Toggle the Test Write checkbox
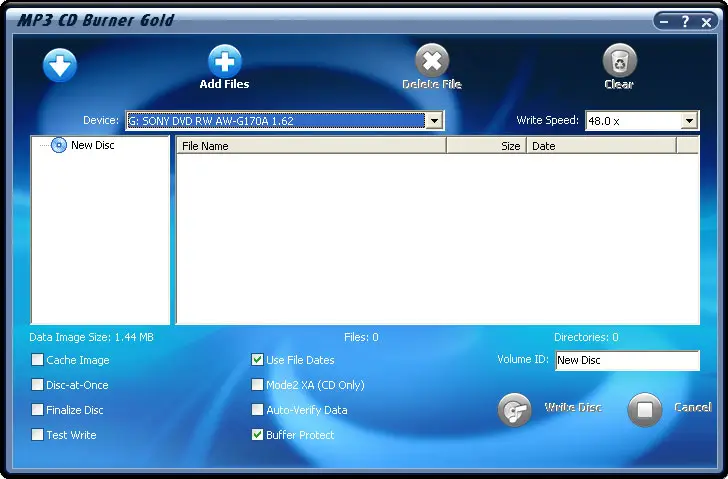This screenshot has height=479, width=728. [x=37, y=435]
